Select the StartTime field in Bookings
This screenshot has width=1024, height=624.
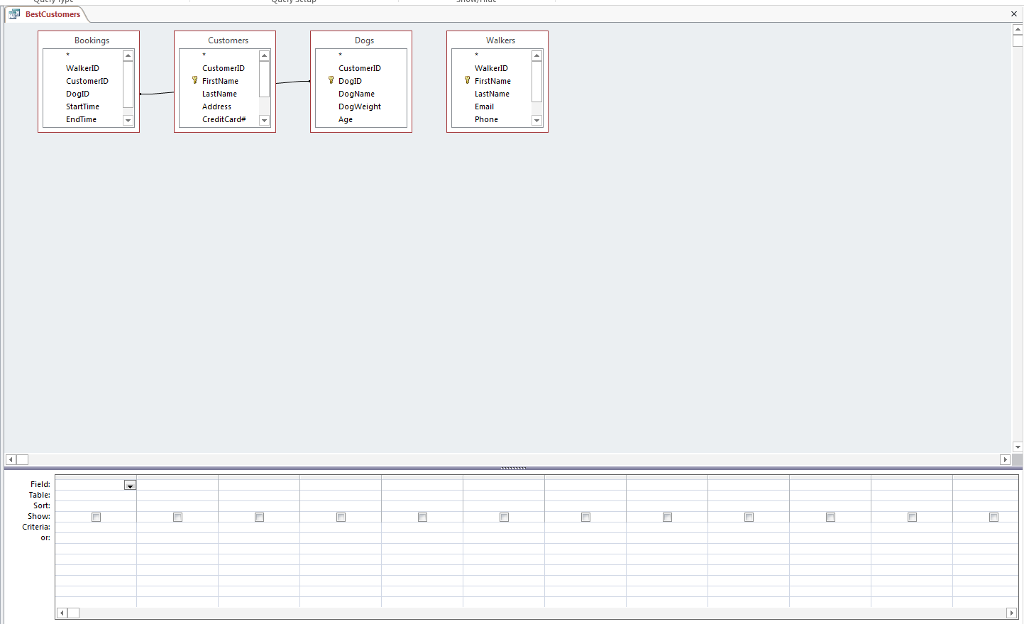(81, 106)
